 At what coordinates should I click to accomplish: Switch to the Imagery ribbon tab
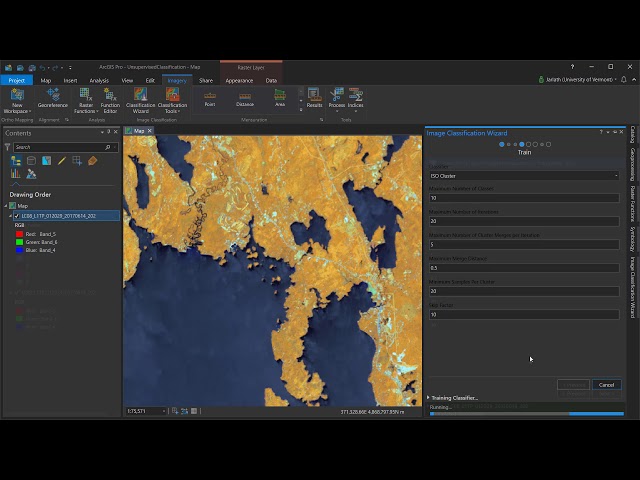pyautogui.click(x=177, y=80)
